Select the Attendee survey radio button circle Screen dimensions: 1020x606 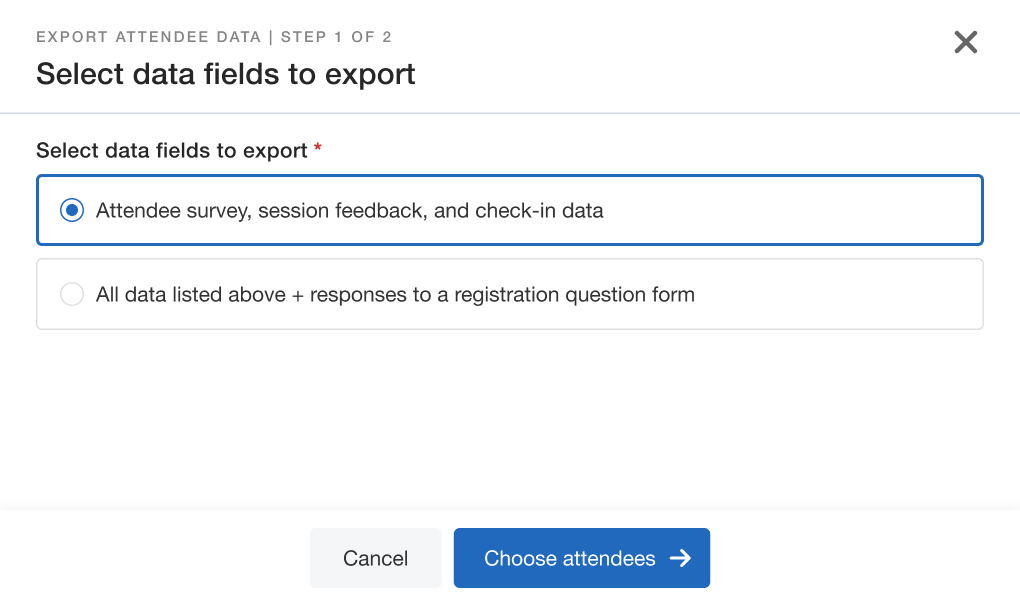[x=72, y=211]
